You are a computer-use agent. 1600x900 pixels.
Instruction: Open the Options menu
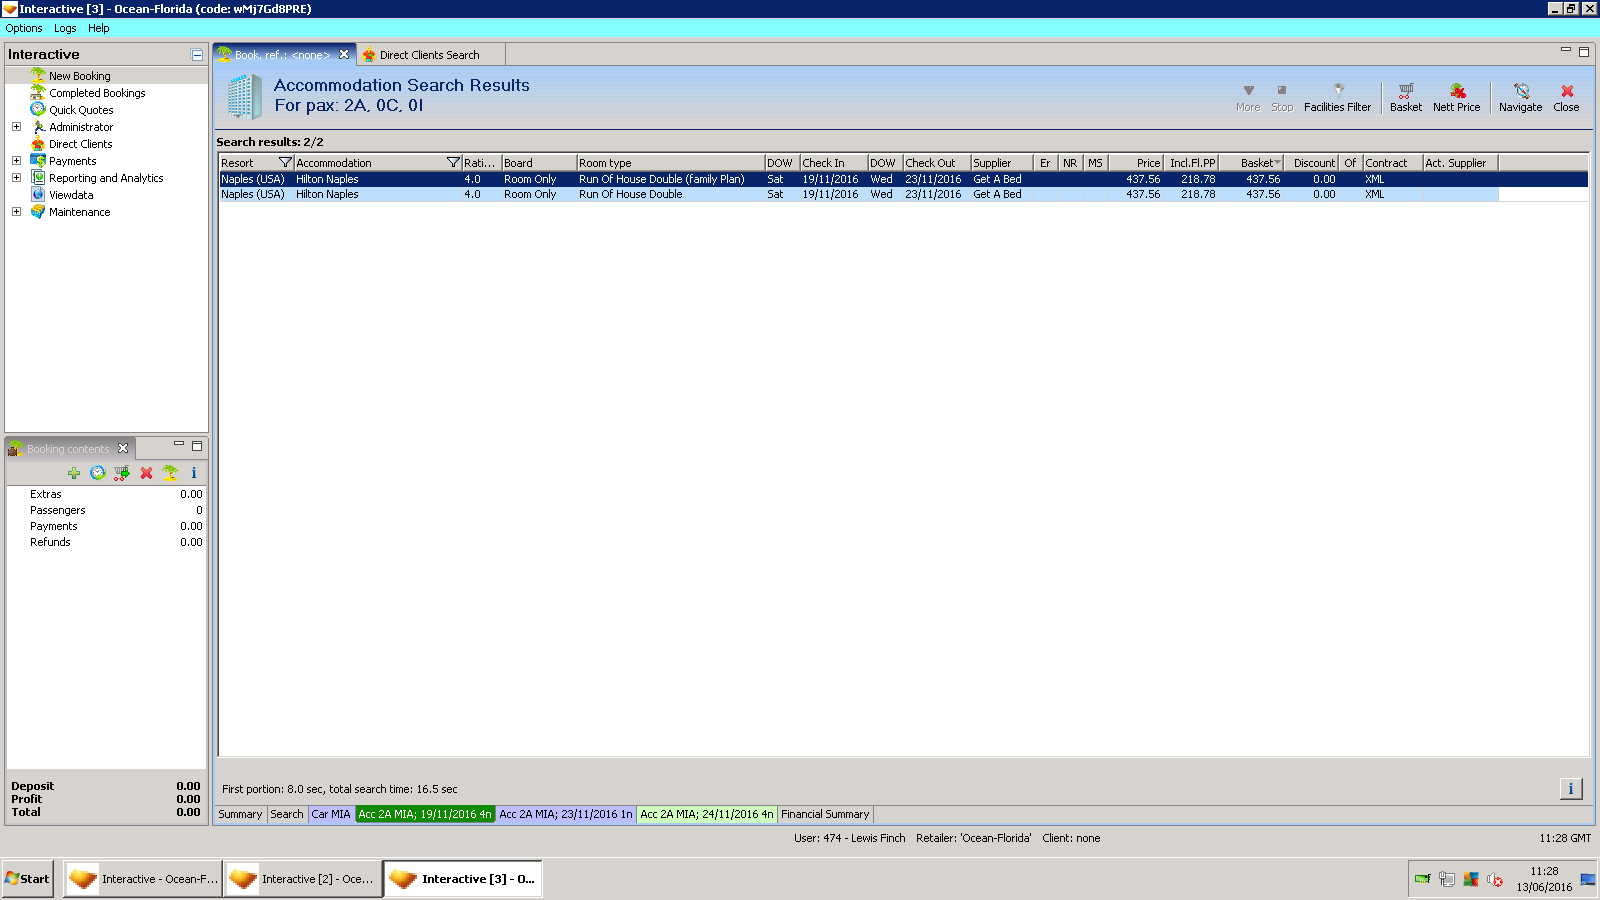24,28
